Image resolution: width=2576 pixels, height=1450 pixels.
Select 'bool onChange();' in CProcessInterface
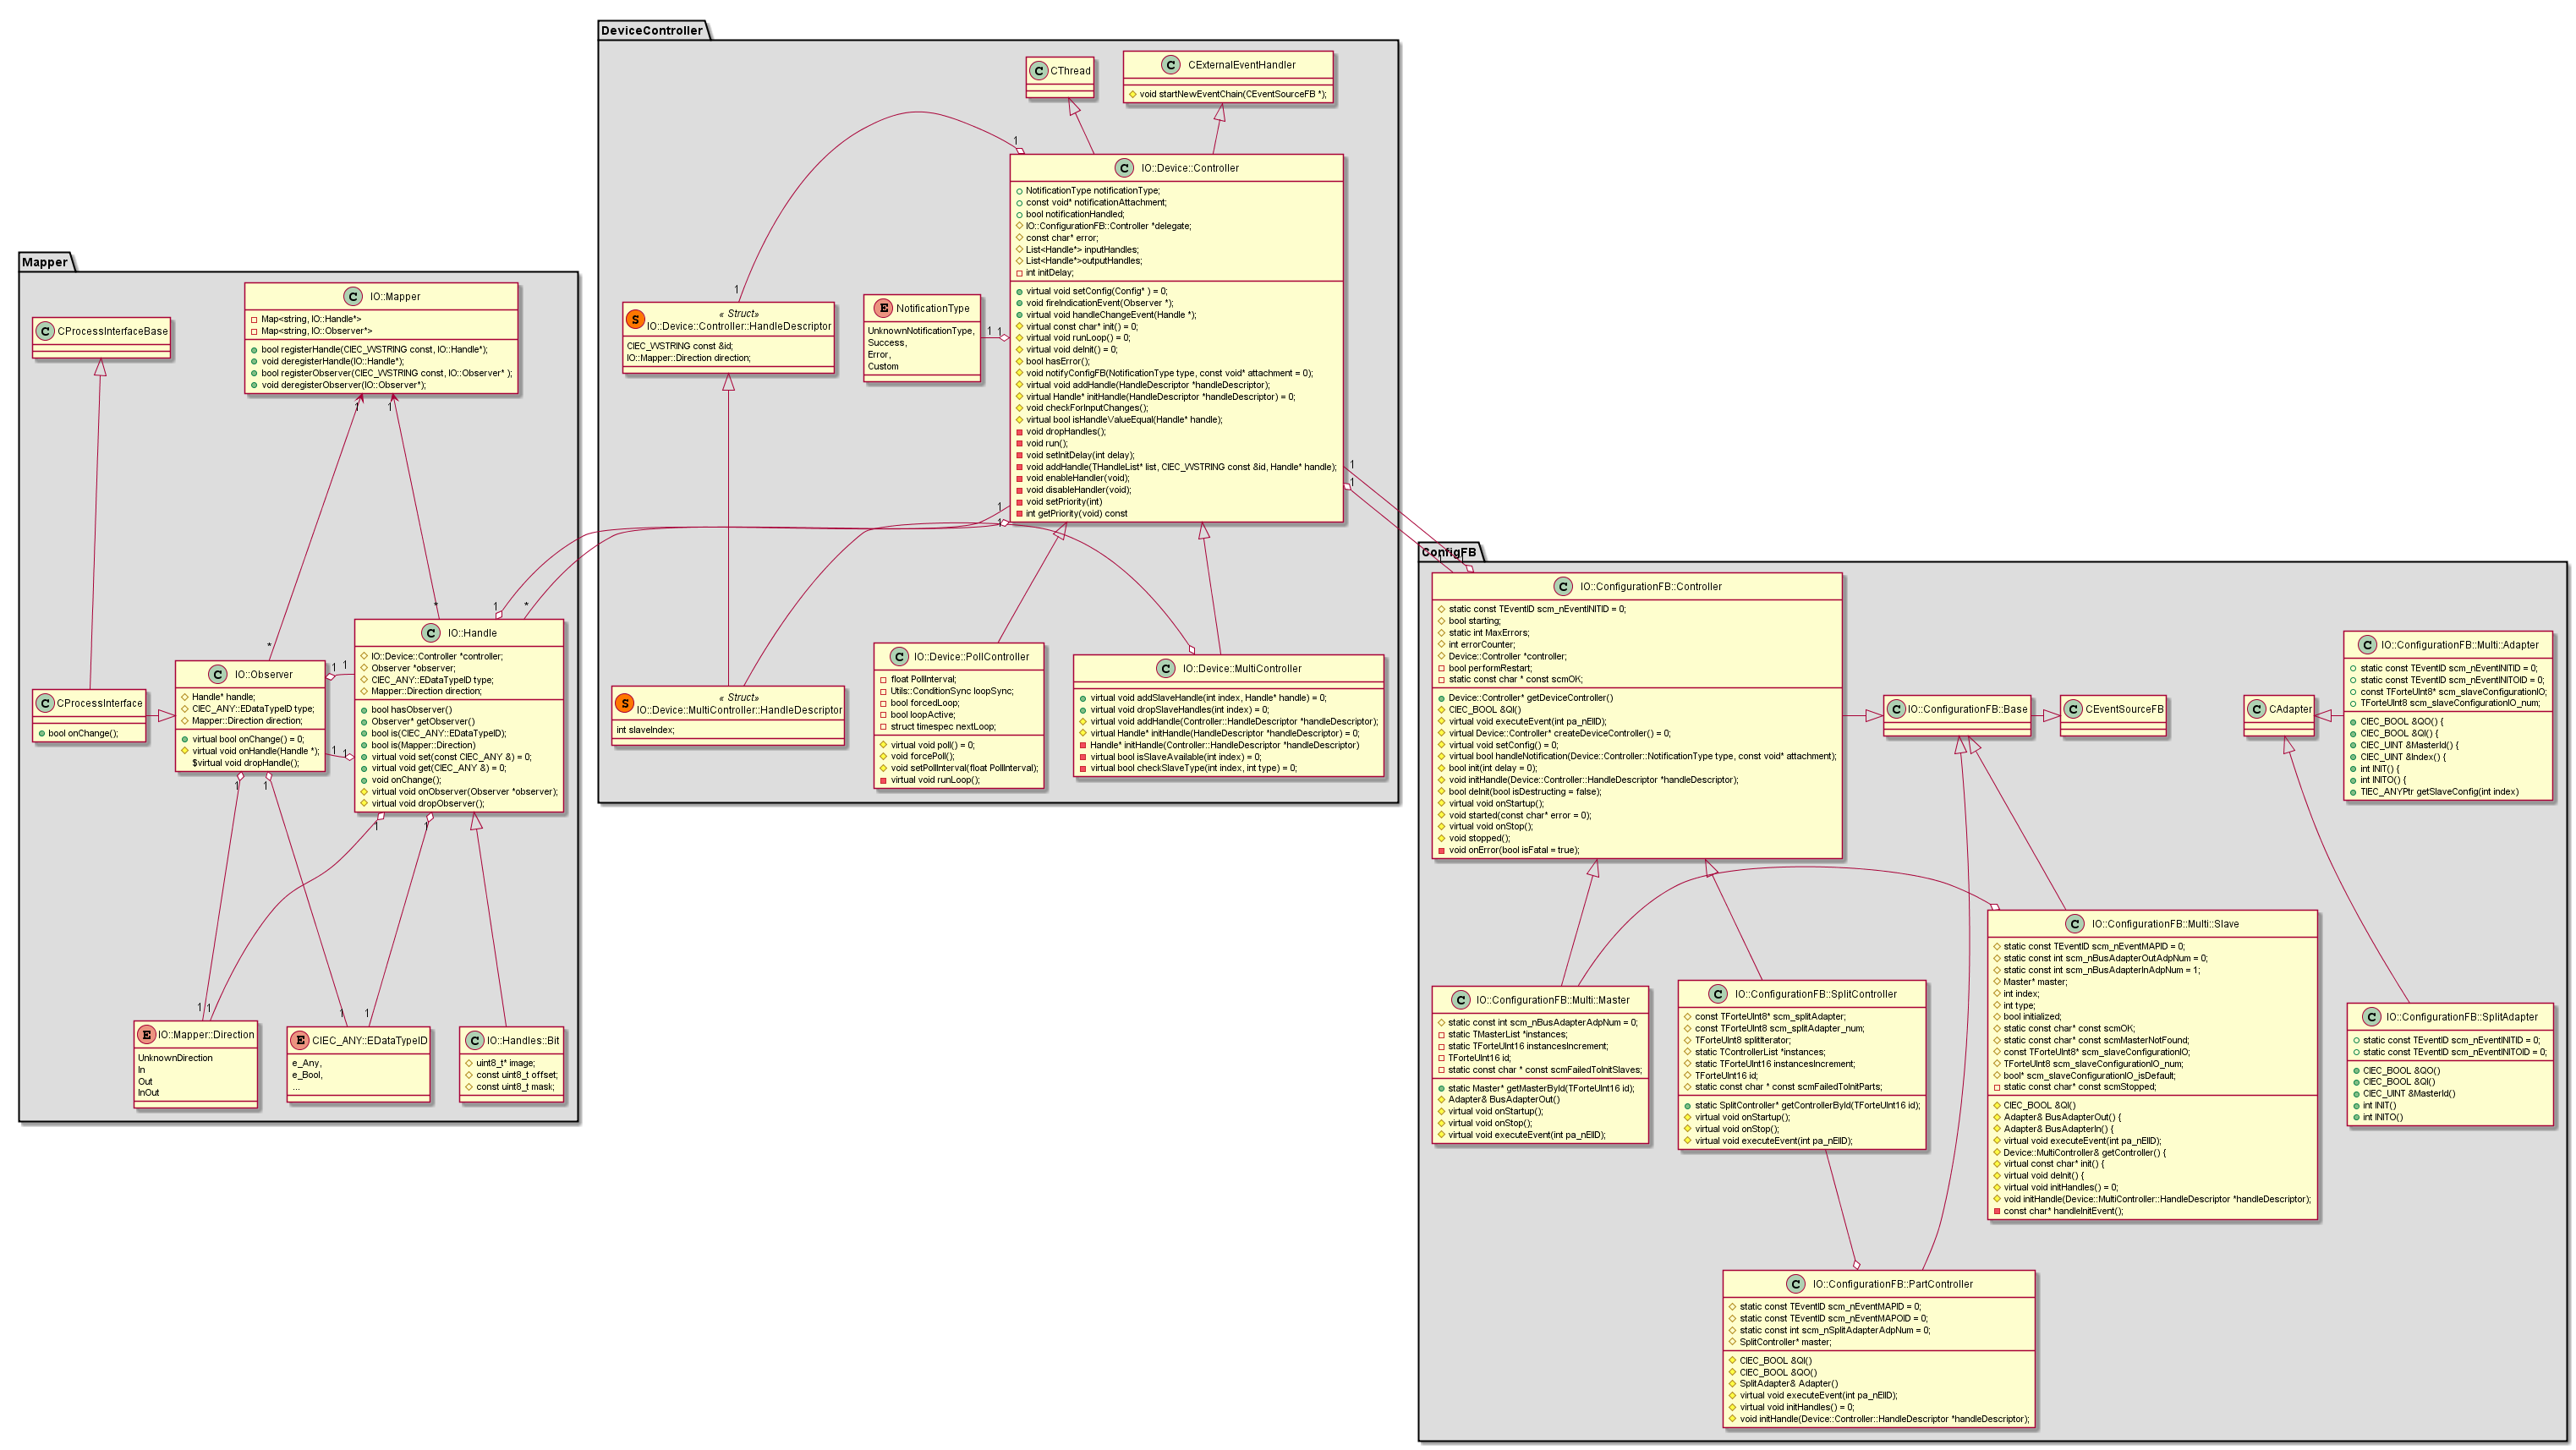tap(83, 733)
